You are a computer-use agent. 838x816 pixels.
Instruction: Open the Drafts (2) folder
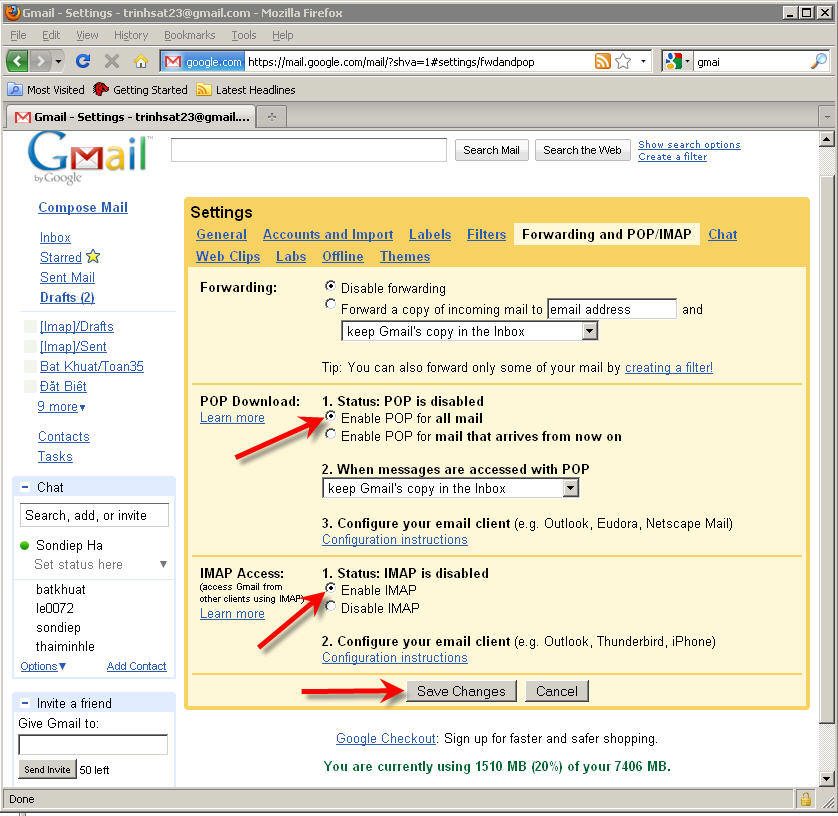pyautogui.click(x=67, y=298)
